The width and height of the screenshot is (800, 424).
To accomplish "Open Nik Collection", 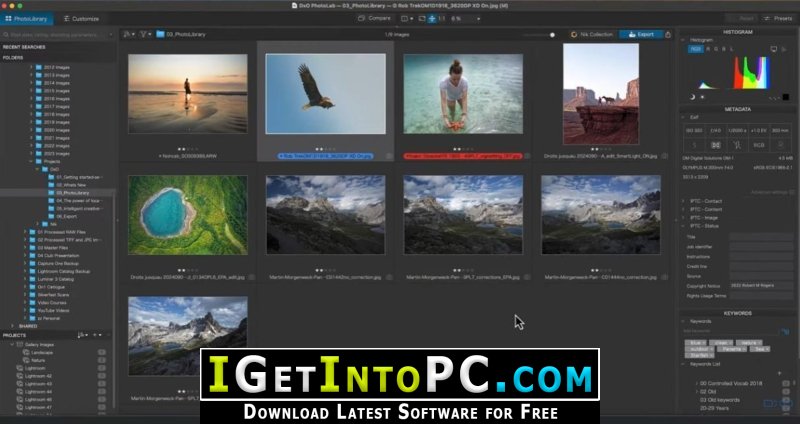I will [592, 34].
